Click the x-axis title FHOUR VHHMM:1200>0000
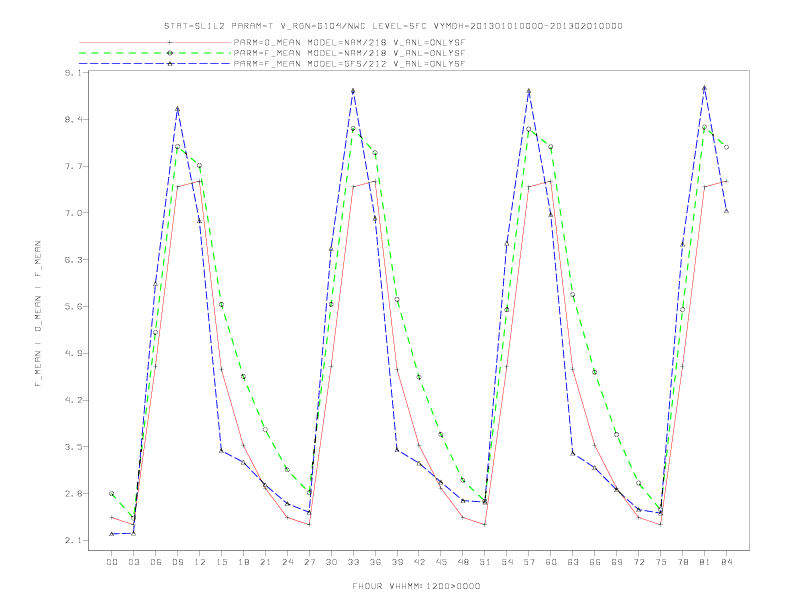Image resolution: width=792 pixels, height=612 pixels. (416, 586)
